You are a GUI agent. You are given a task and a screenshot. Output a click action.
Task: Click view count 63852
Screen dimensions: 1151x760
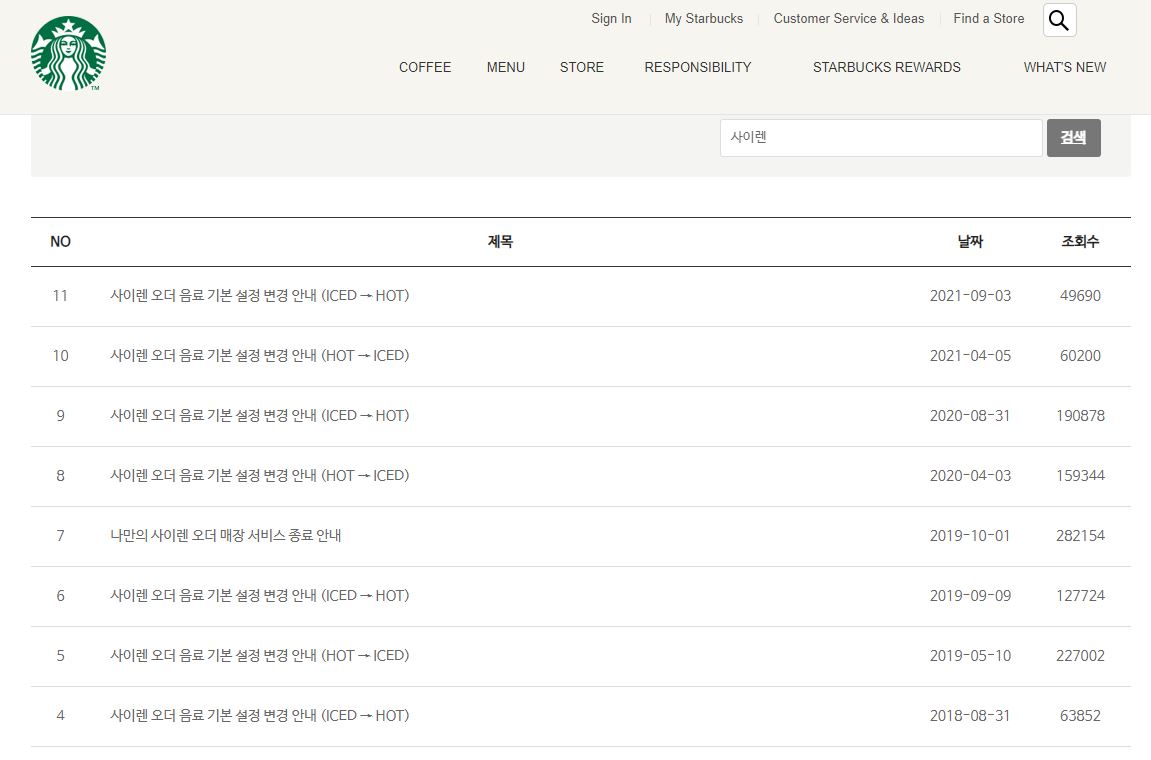(1080, 716)
